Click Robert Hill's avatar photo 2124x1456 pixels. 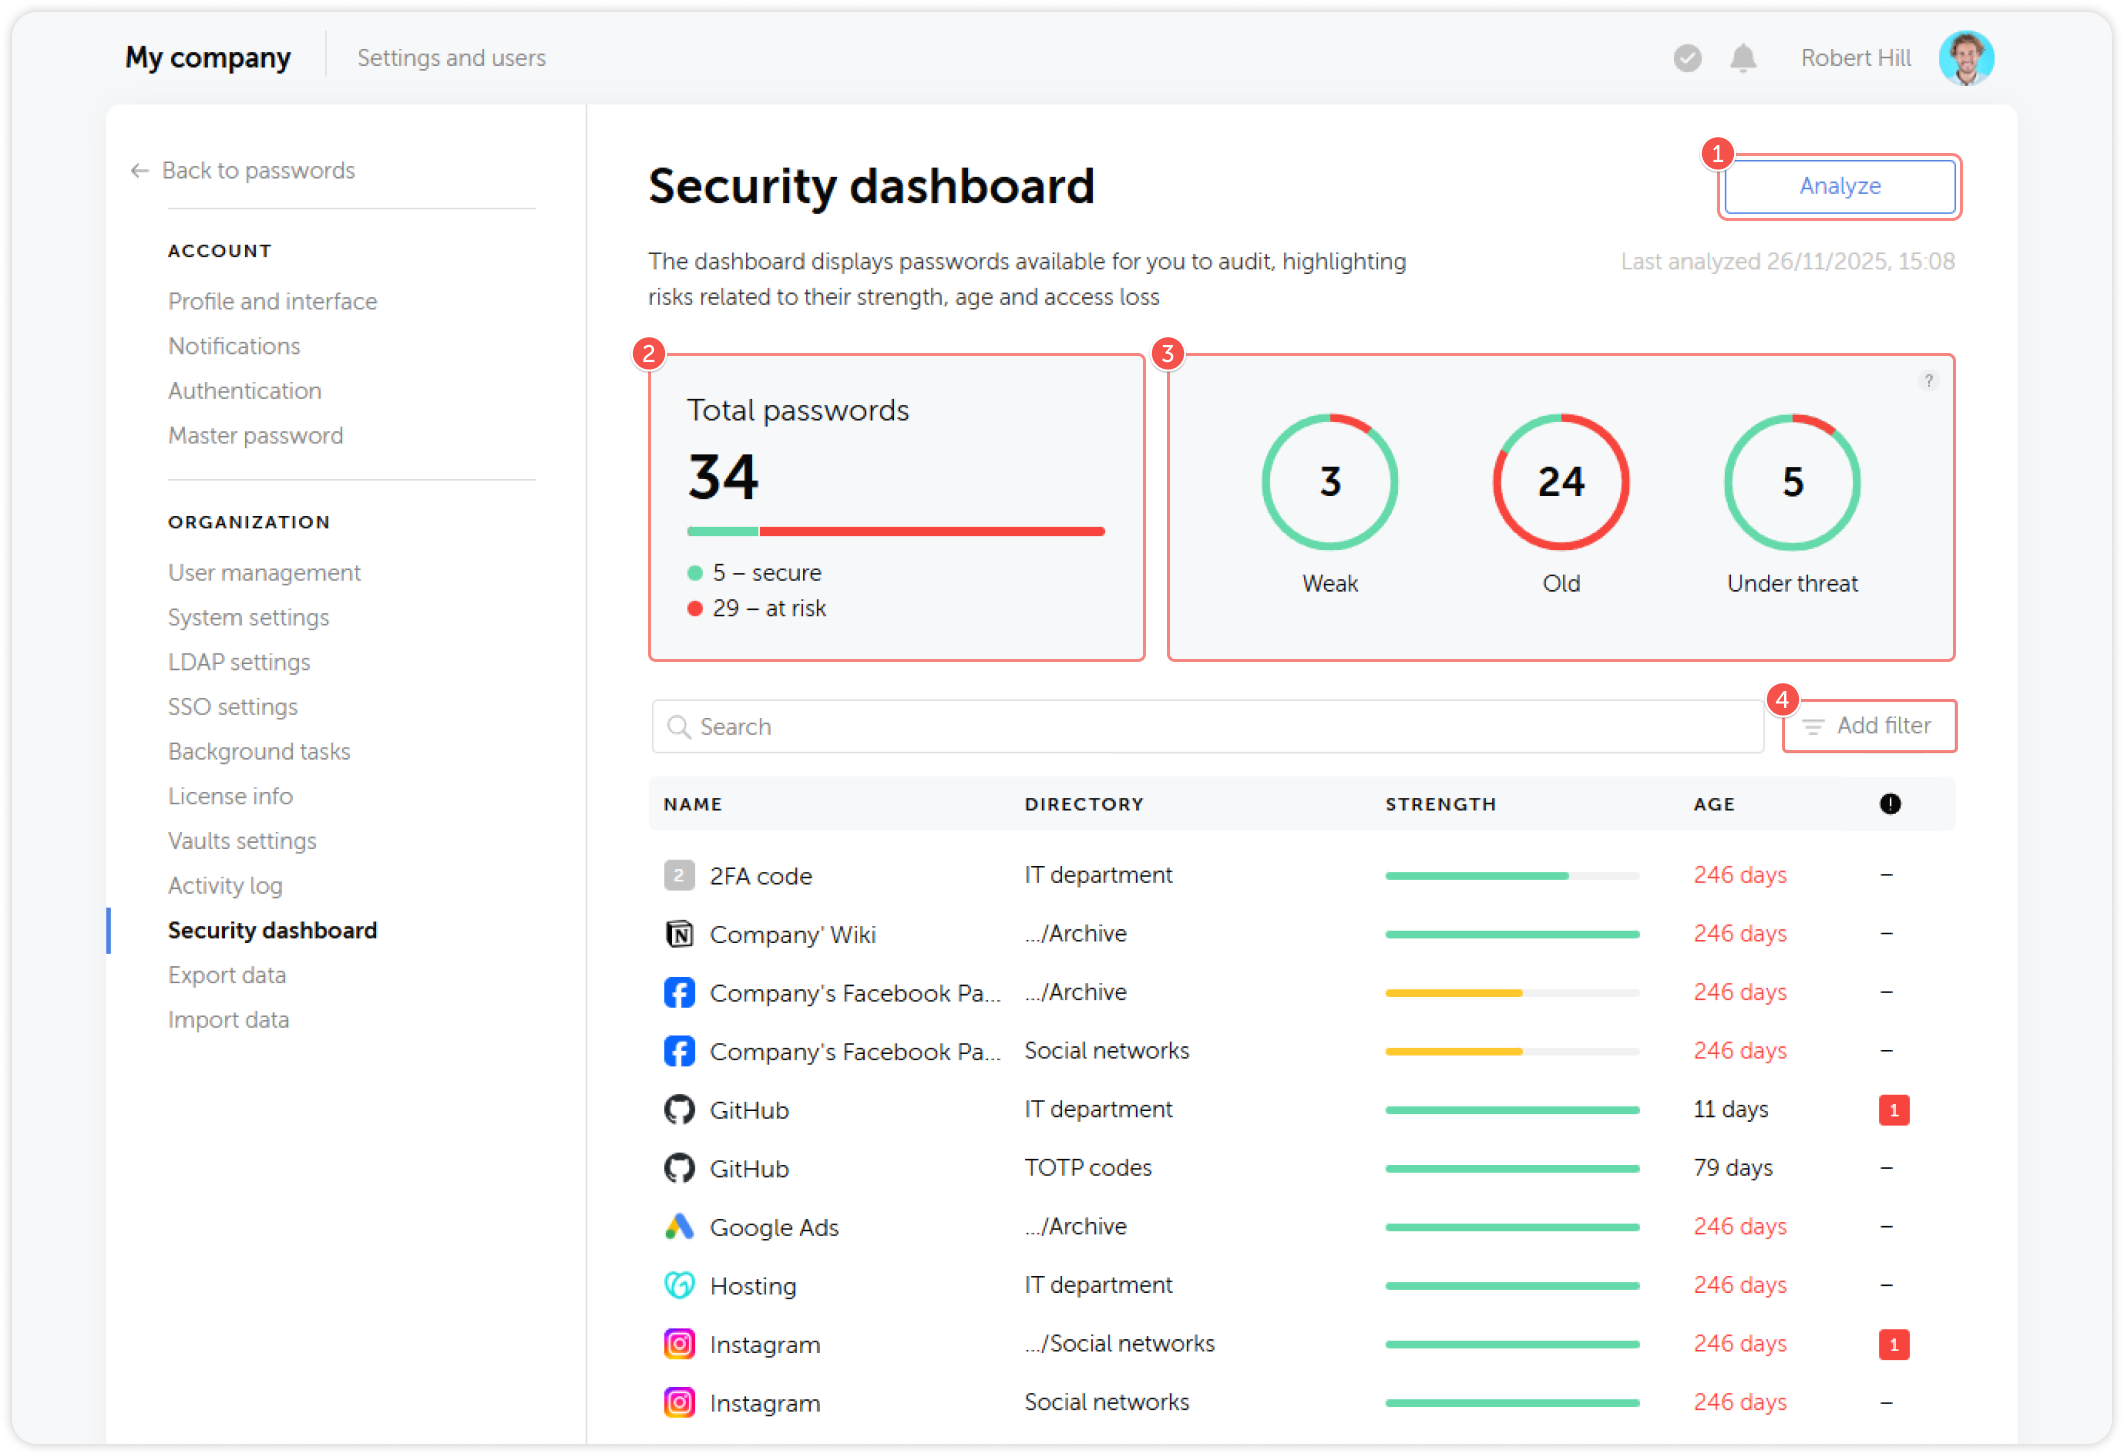pyautogui.click(x=1966, y=58)
